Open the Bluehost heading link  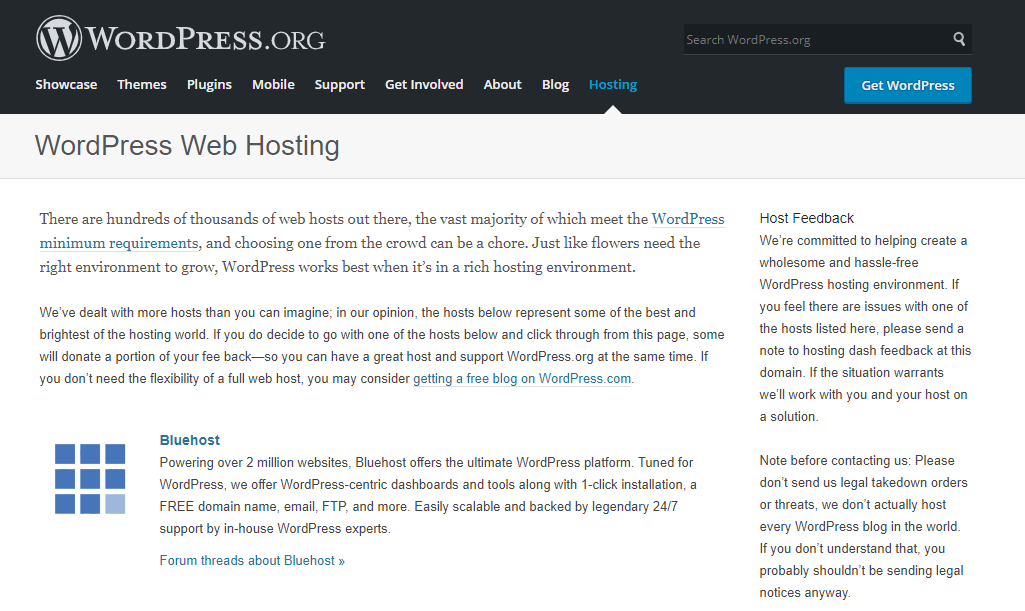point(190,440)
